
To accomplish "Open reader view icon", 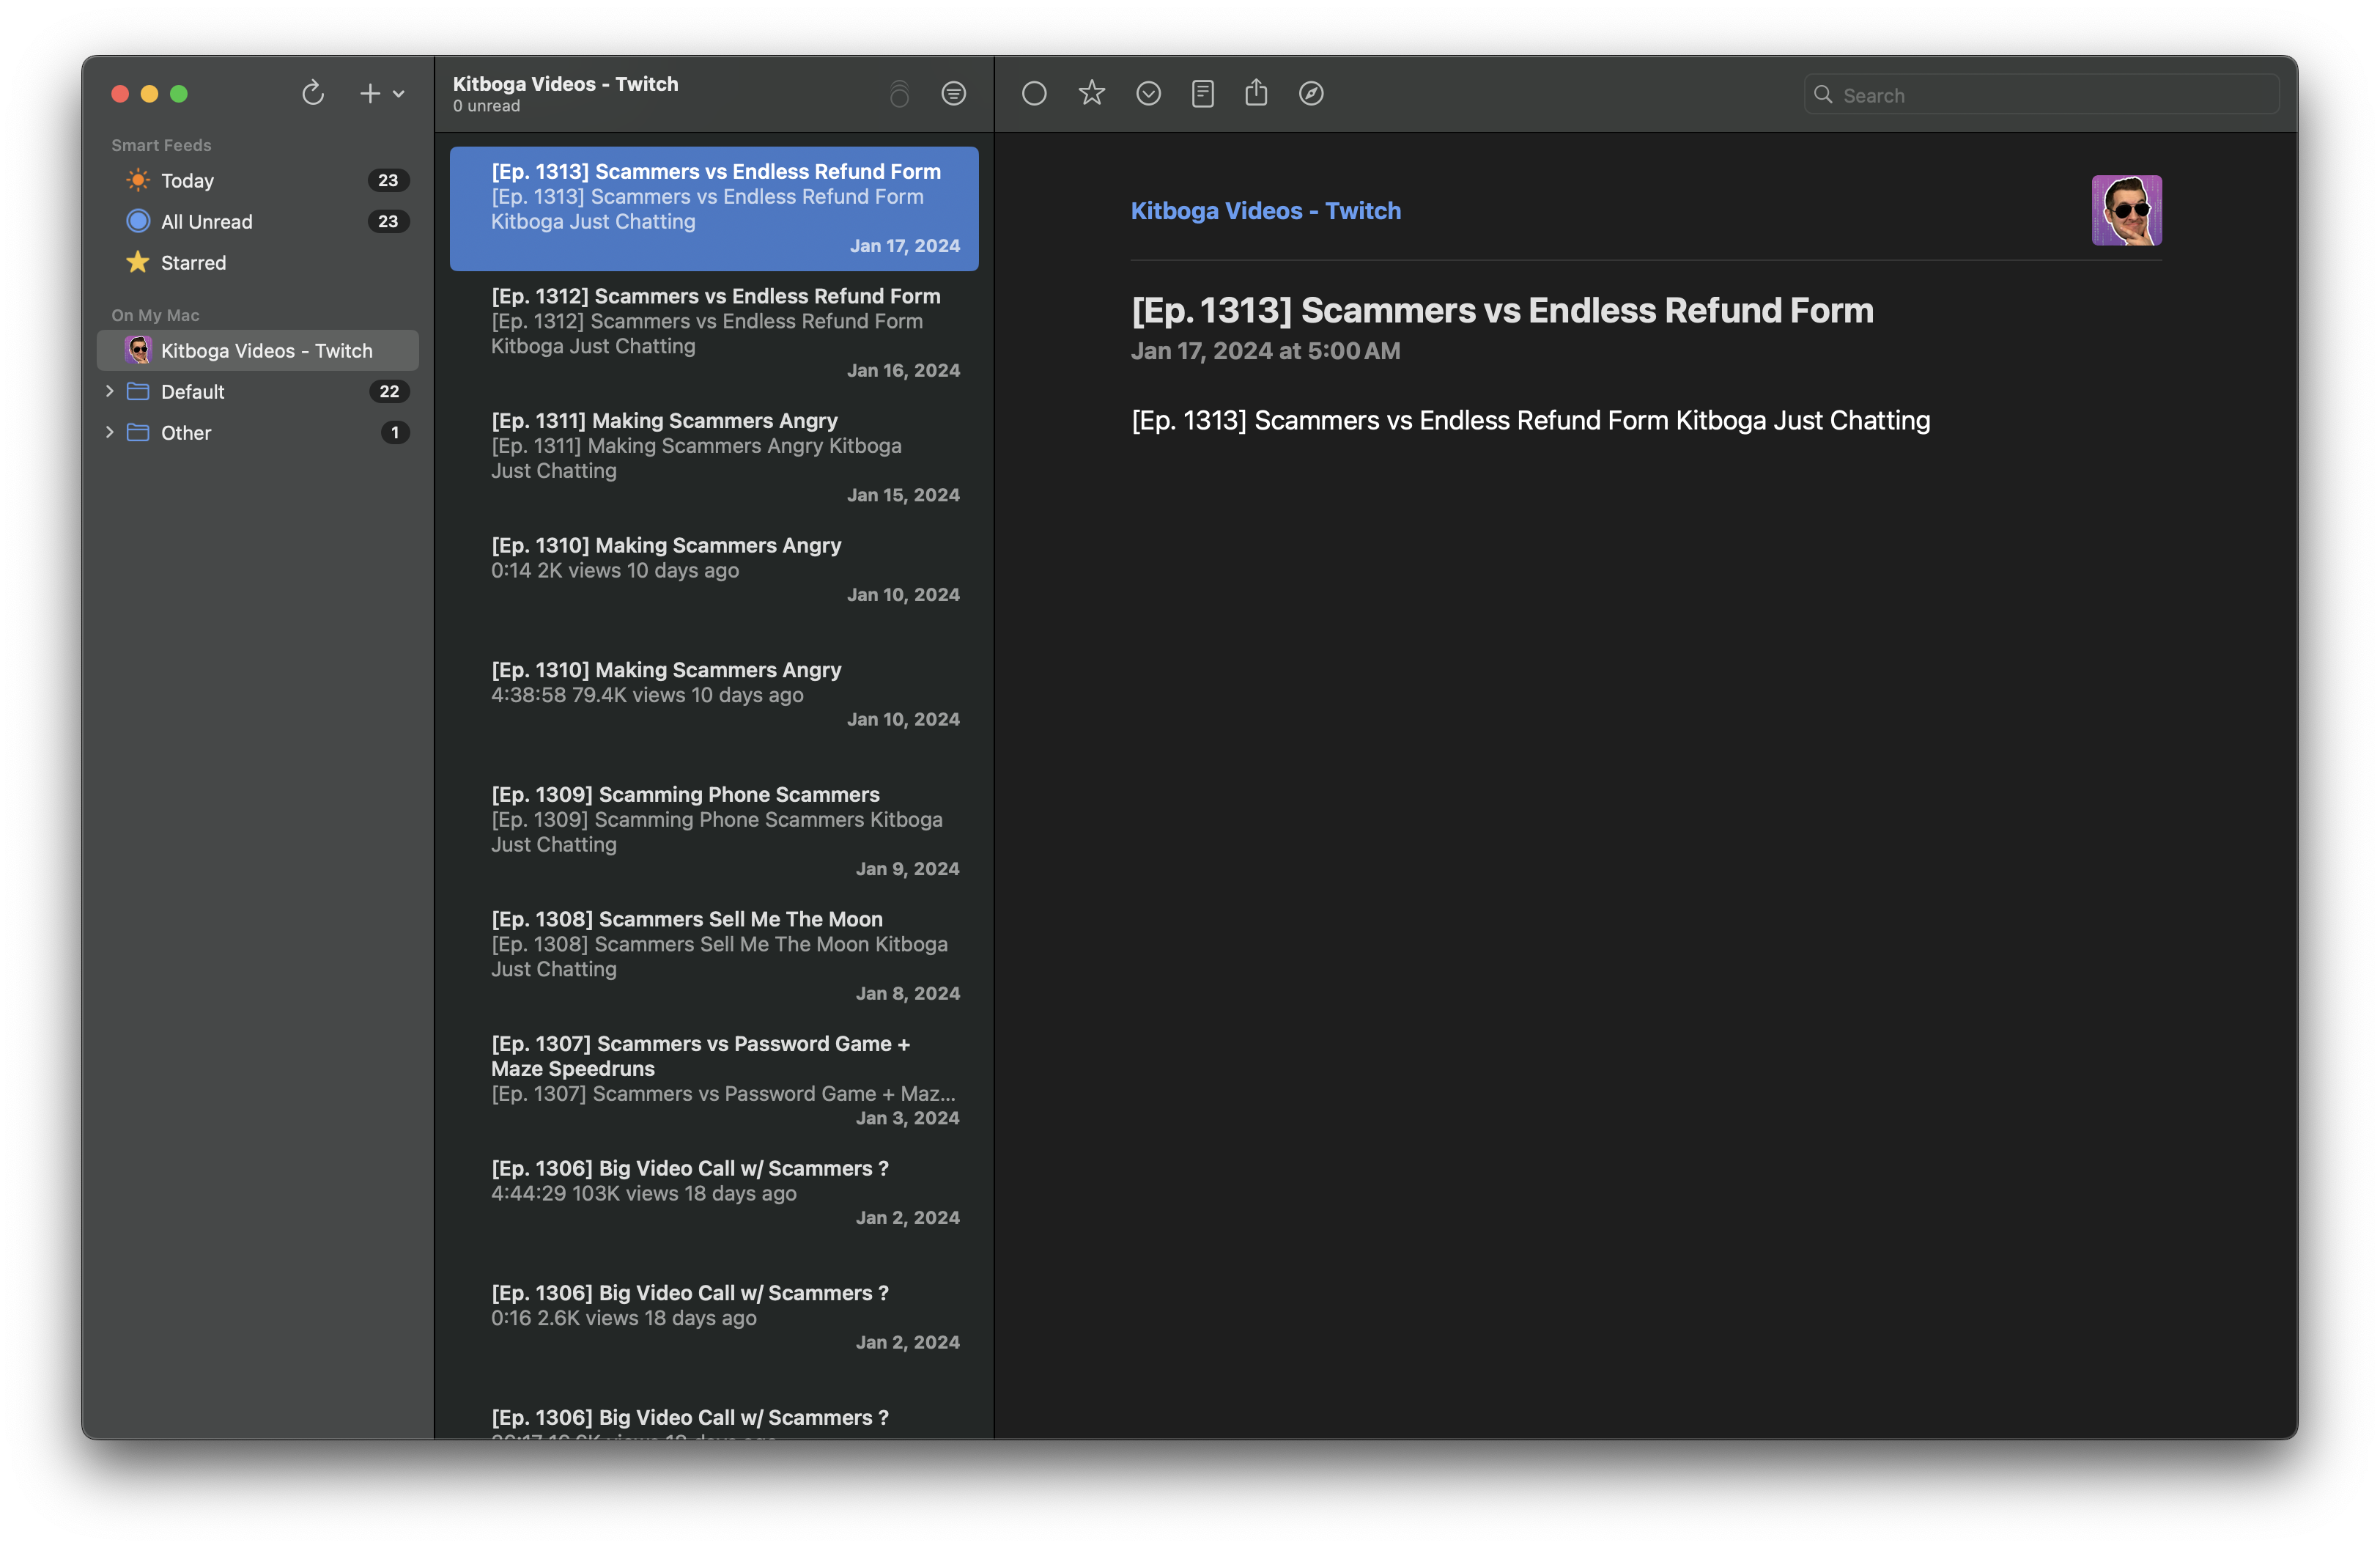I will (x=1203, y=93).
